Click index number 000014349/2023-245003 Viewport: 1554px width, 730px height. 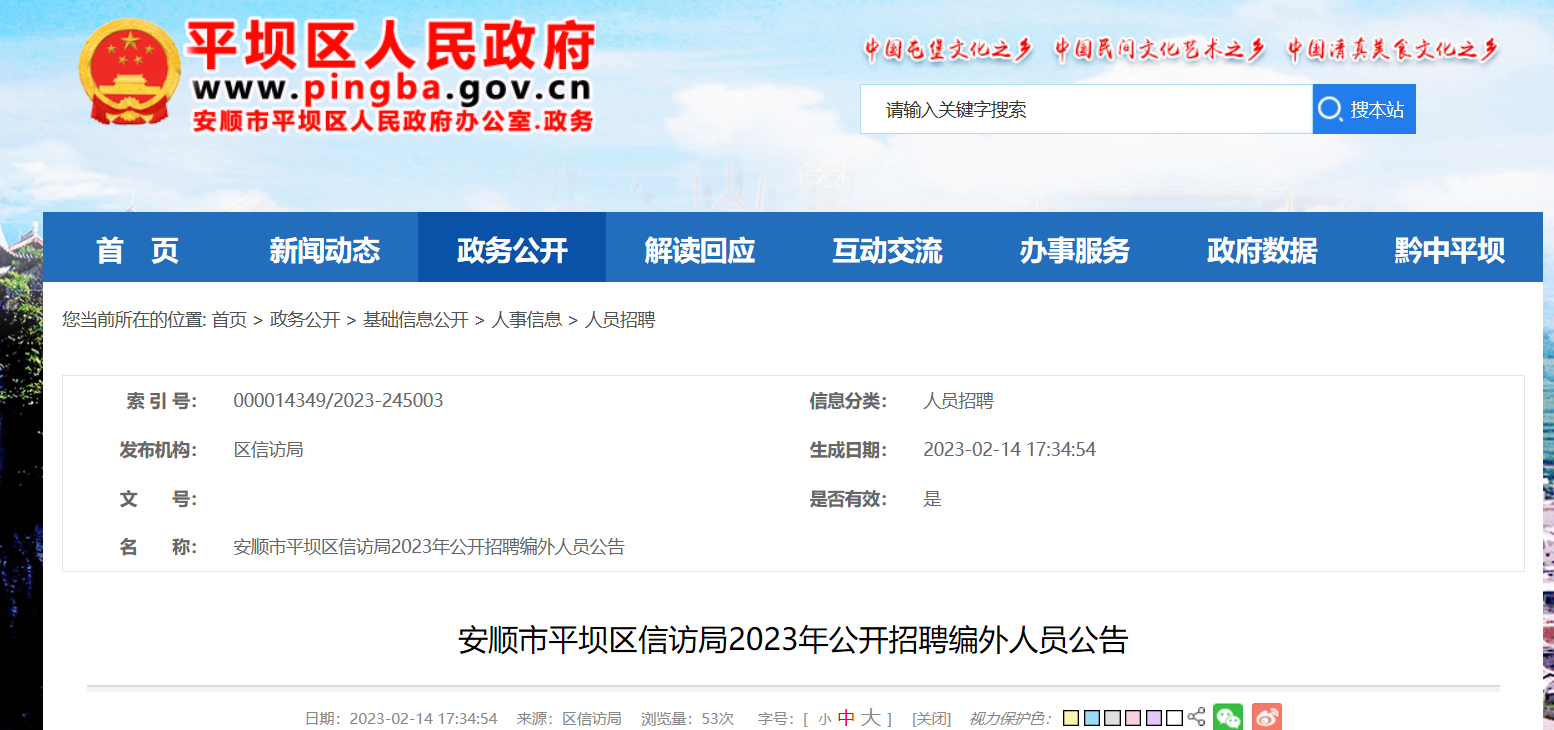[x=338, y=401]
